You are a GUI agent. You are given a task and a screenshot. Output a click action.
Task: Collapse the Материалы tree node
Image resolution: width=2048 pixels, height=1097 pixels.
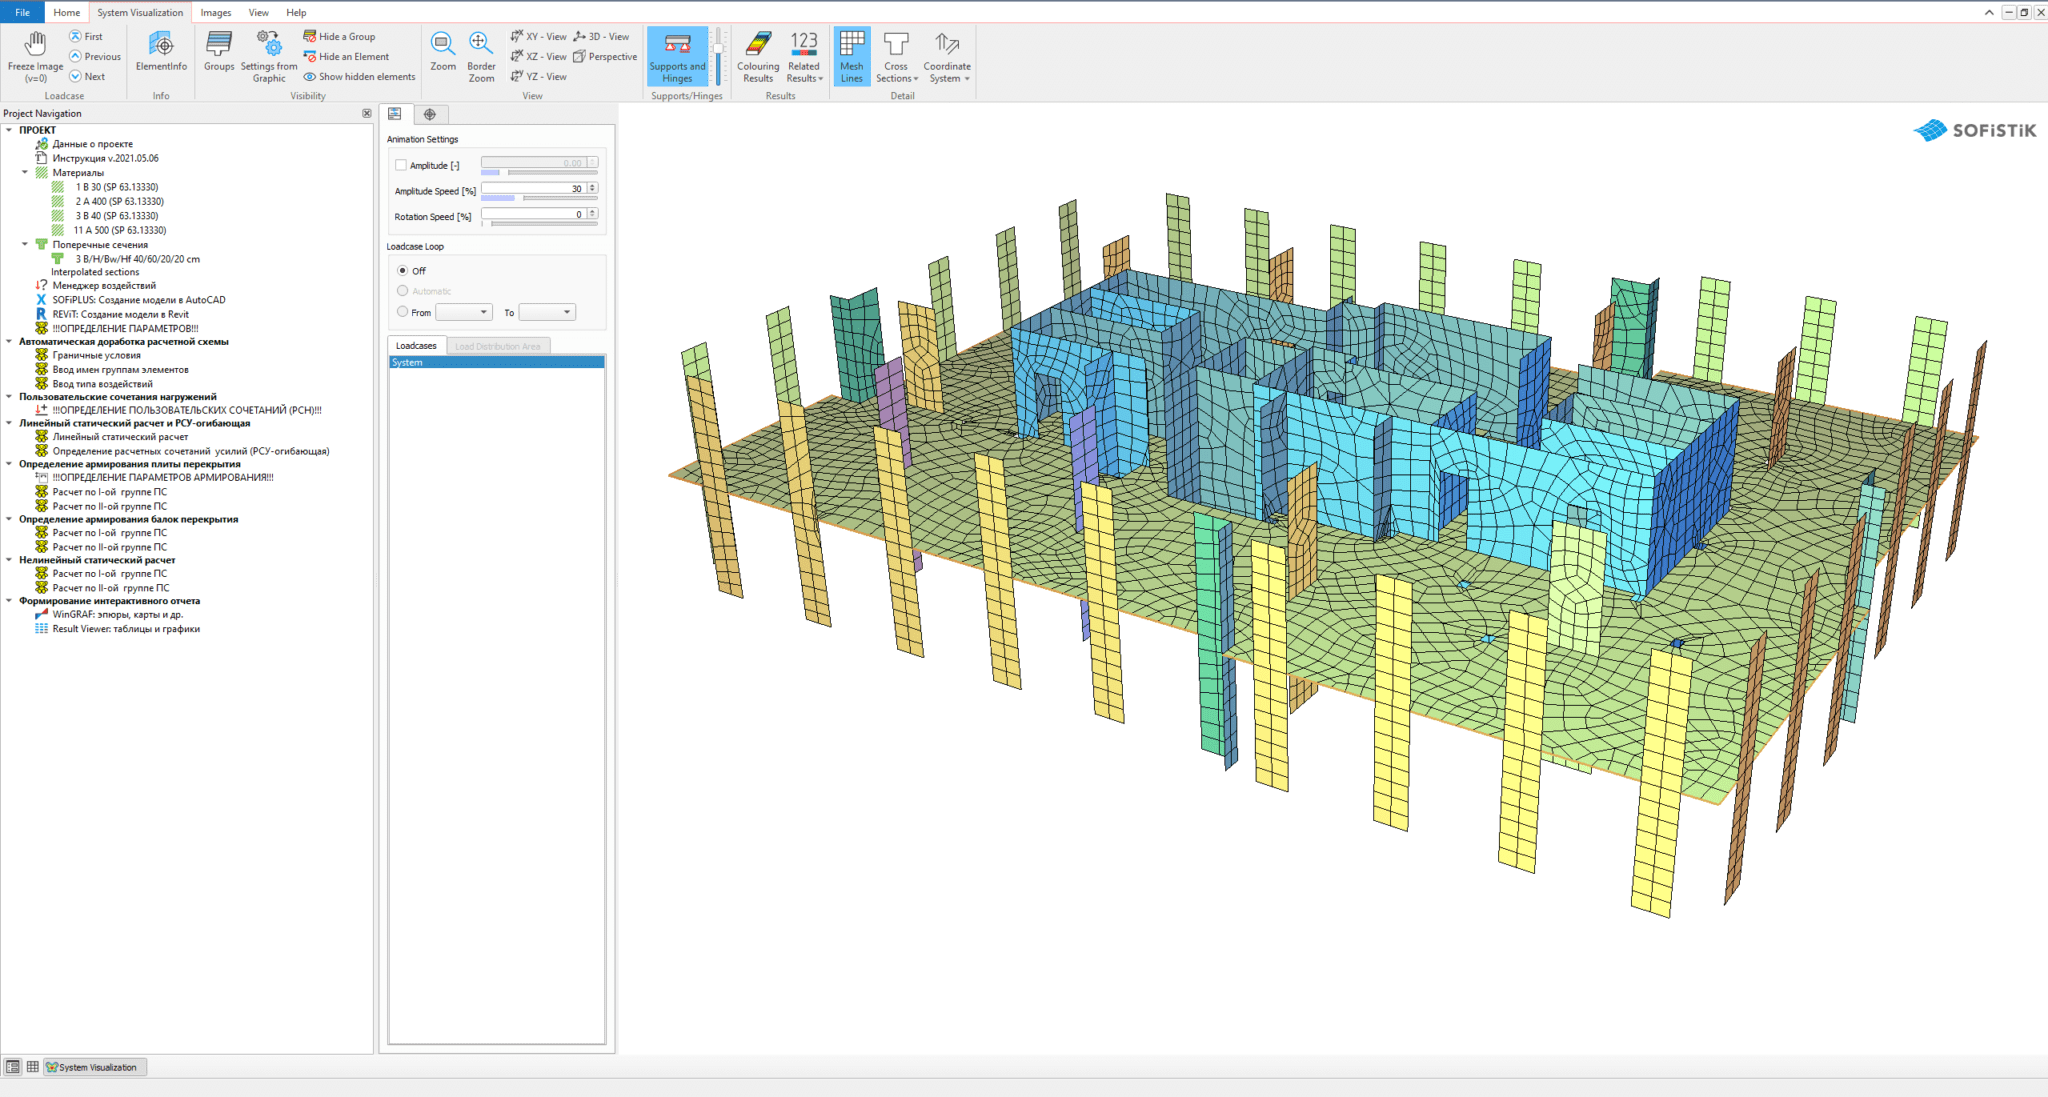tap(25, 172)
